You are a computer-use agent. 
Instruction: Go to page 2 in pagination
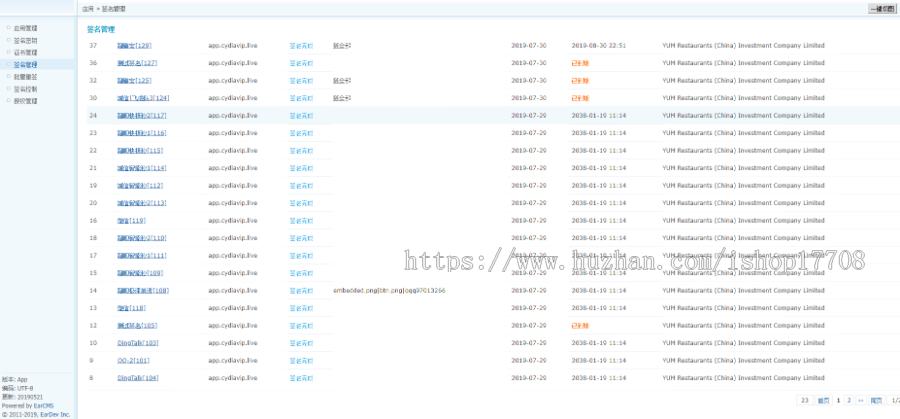(849, 401)
